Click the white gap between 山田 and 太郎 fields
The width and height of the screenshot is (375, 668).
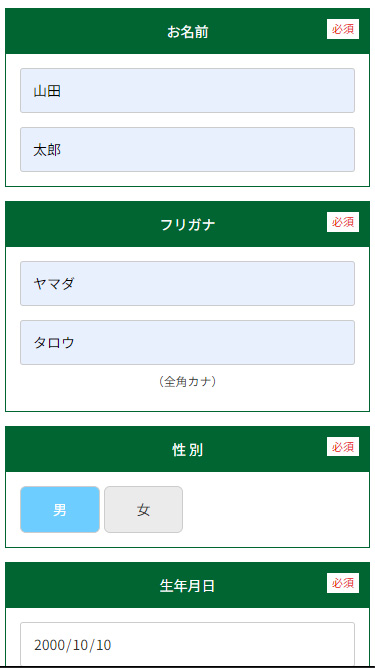188,120
